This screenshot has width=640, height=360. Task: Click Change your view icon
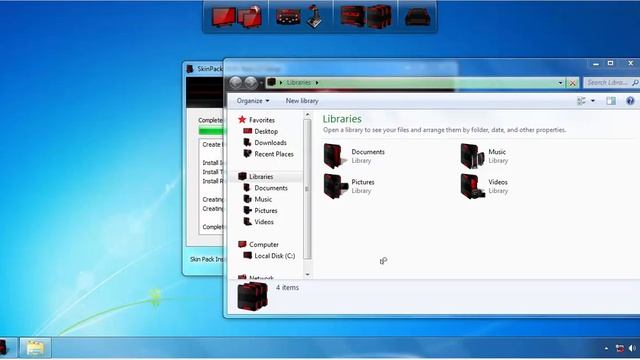[581, 101]
